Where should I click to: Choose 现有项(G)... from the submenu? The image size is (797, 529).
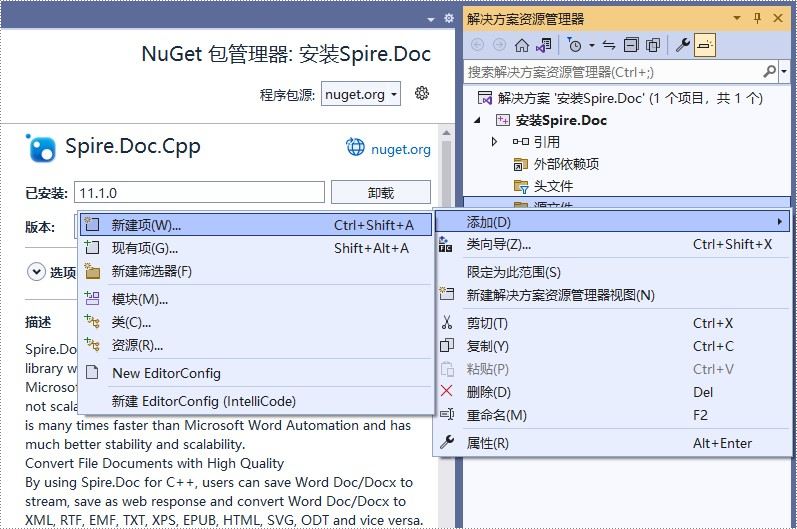[256, 248]
